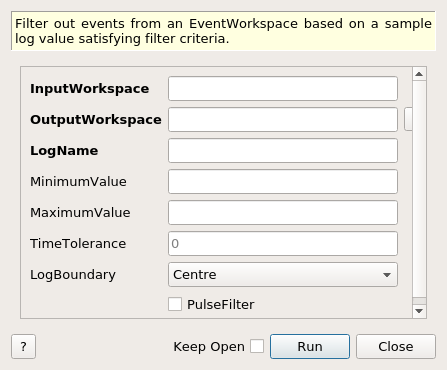Run the filter algorithm
This screenshot has width=447, height=370.
[x=310, y=347]
